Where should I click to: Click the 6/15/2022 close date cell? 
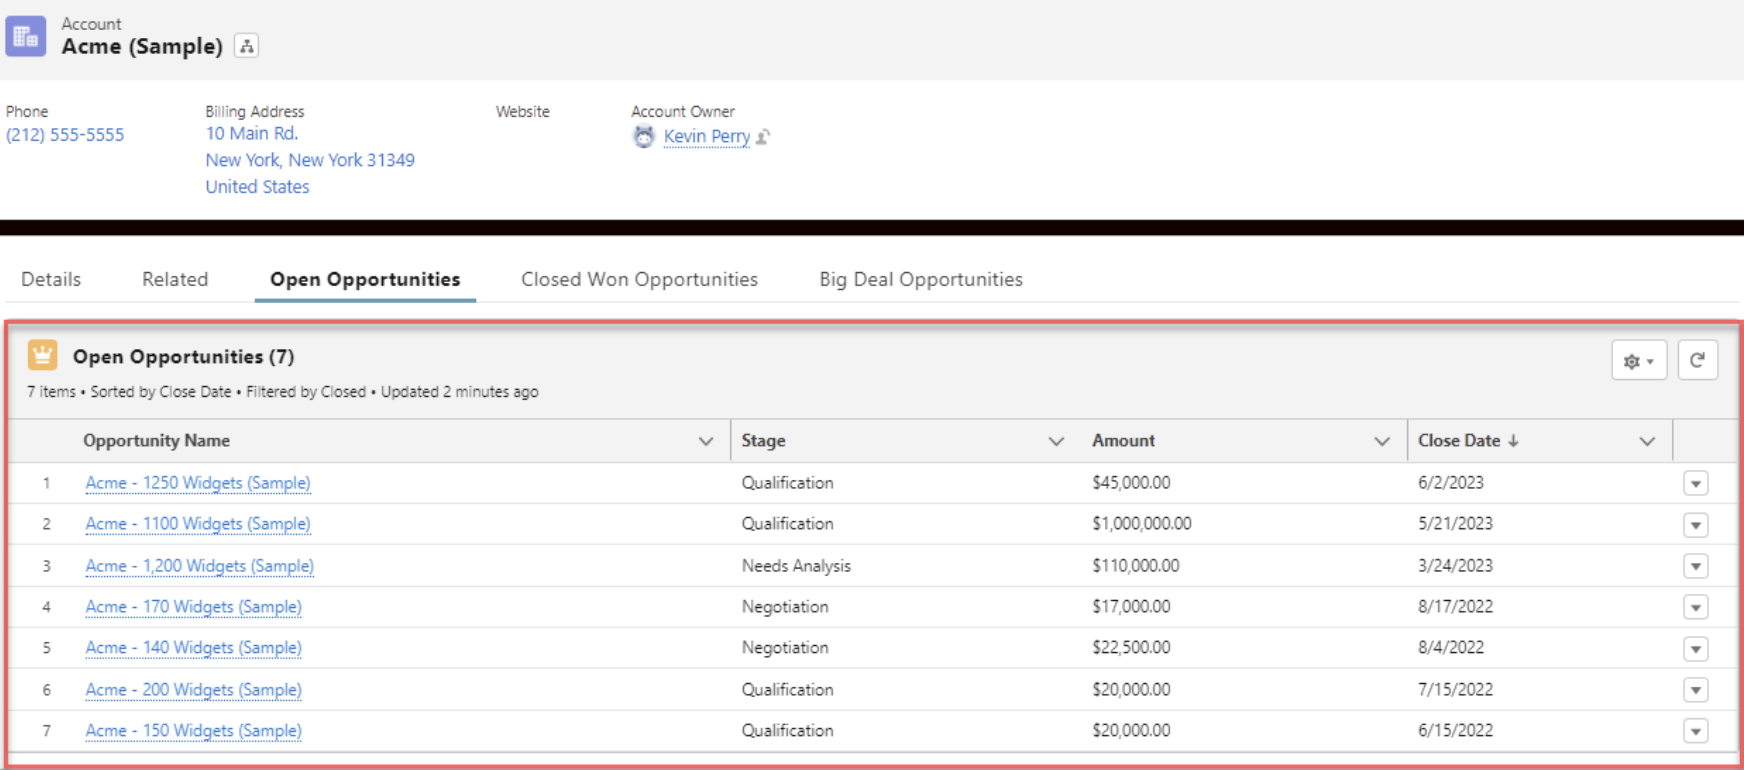tap(1455, 731)
